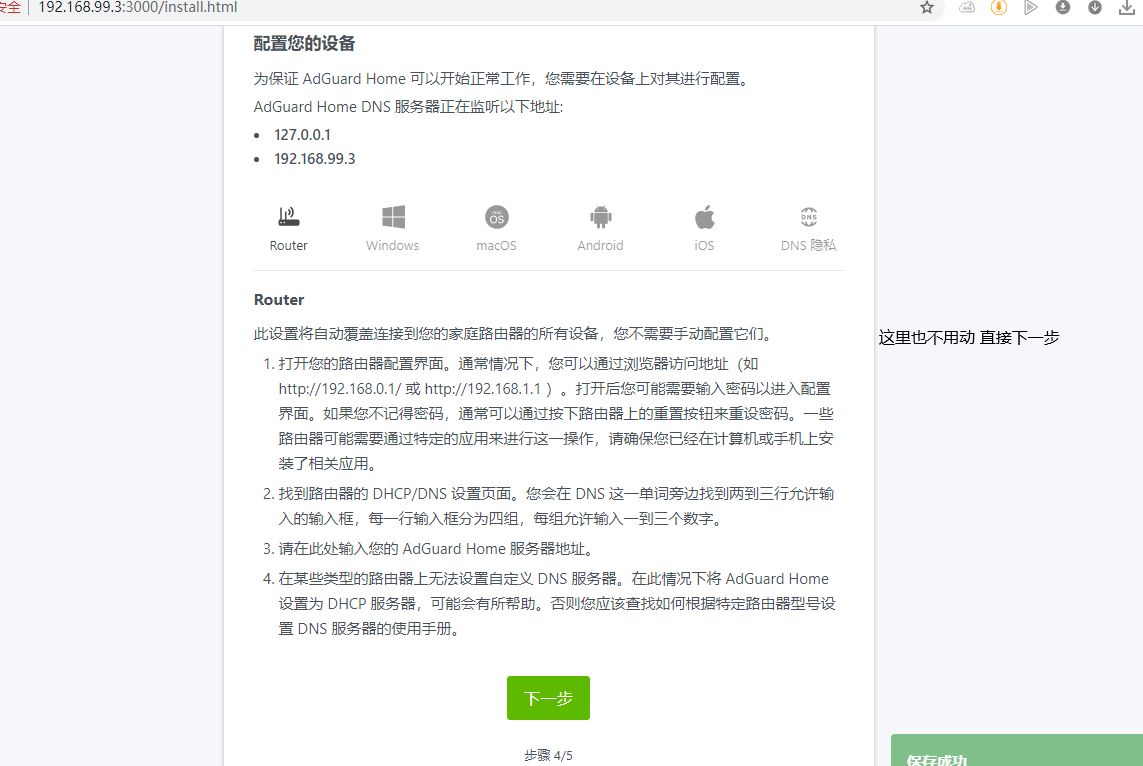
Task: Bookmark this page with the star icon
Action: pos(927,8)
